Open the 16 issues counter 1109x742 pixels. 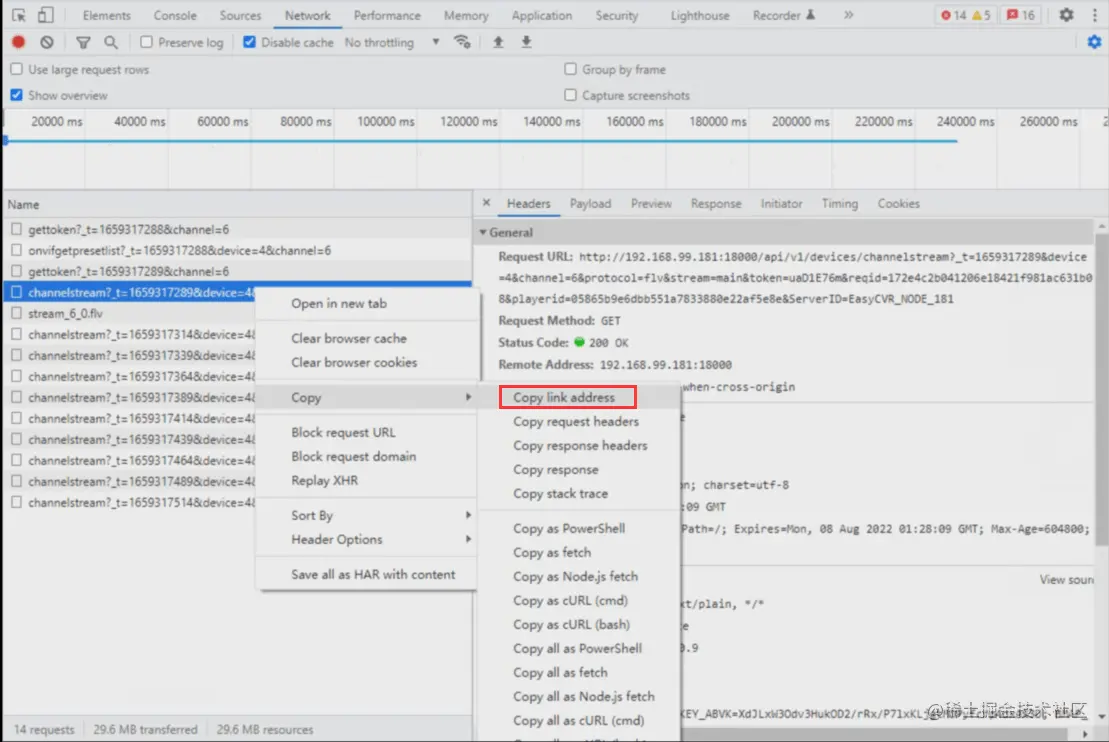pyautogui.click(x=1021, y=15)
